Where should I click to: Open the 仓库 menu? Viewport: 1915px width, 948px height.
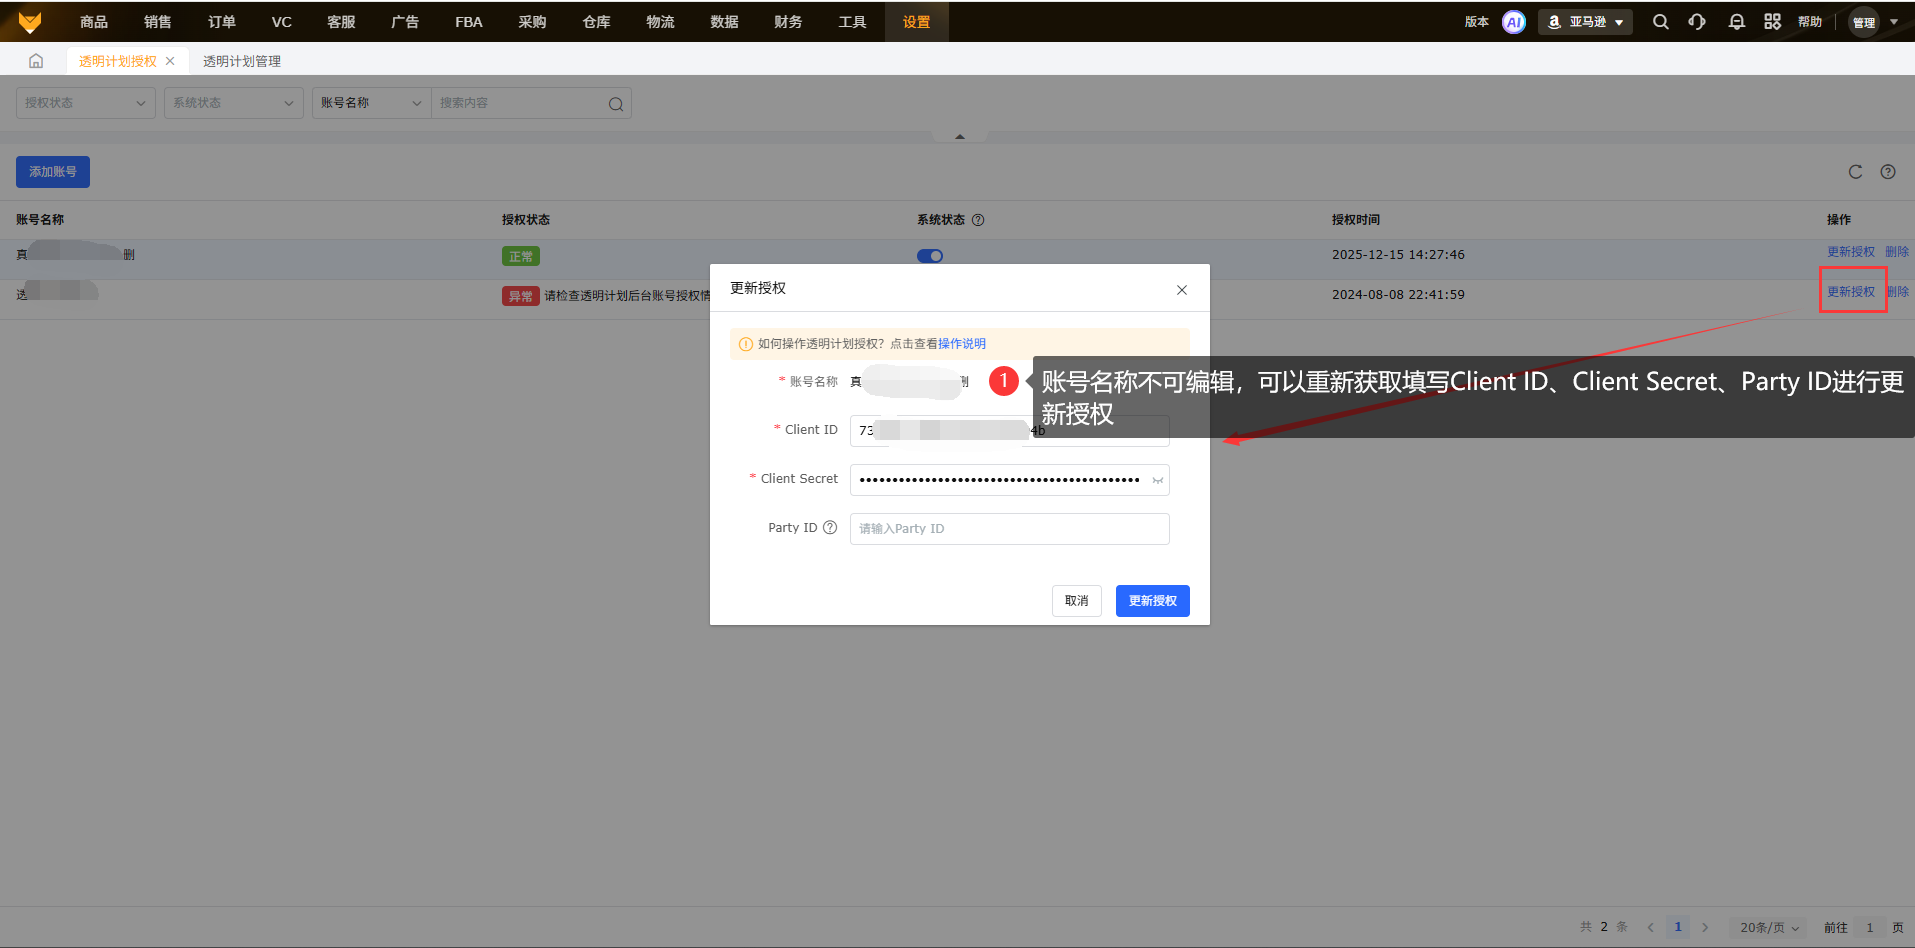(x=596, y=22)
